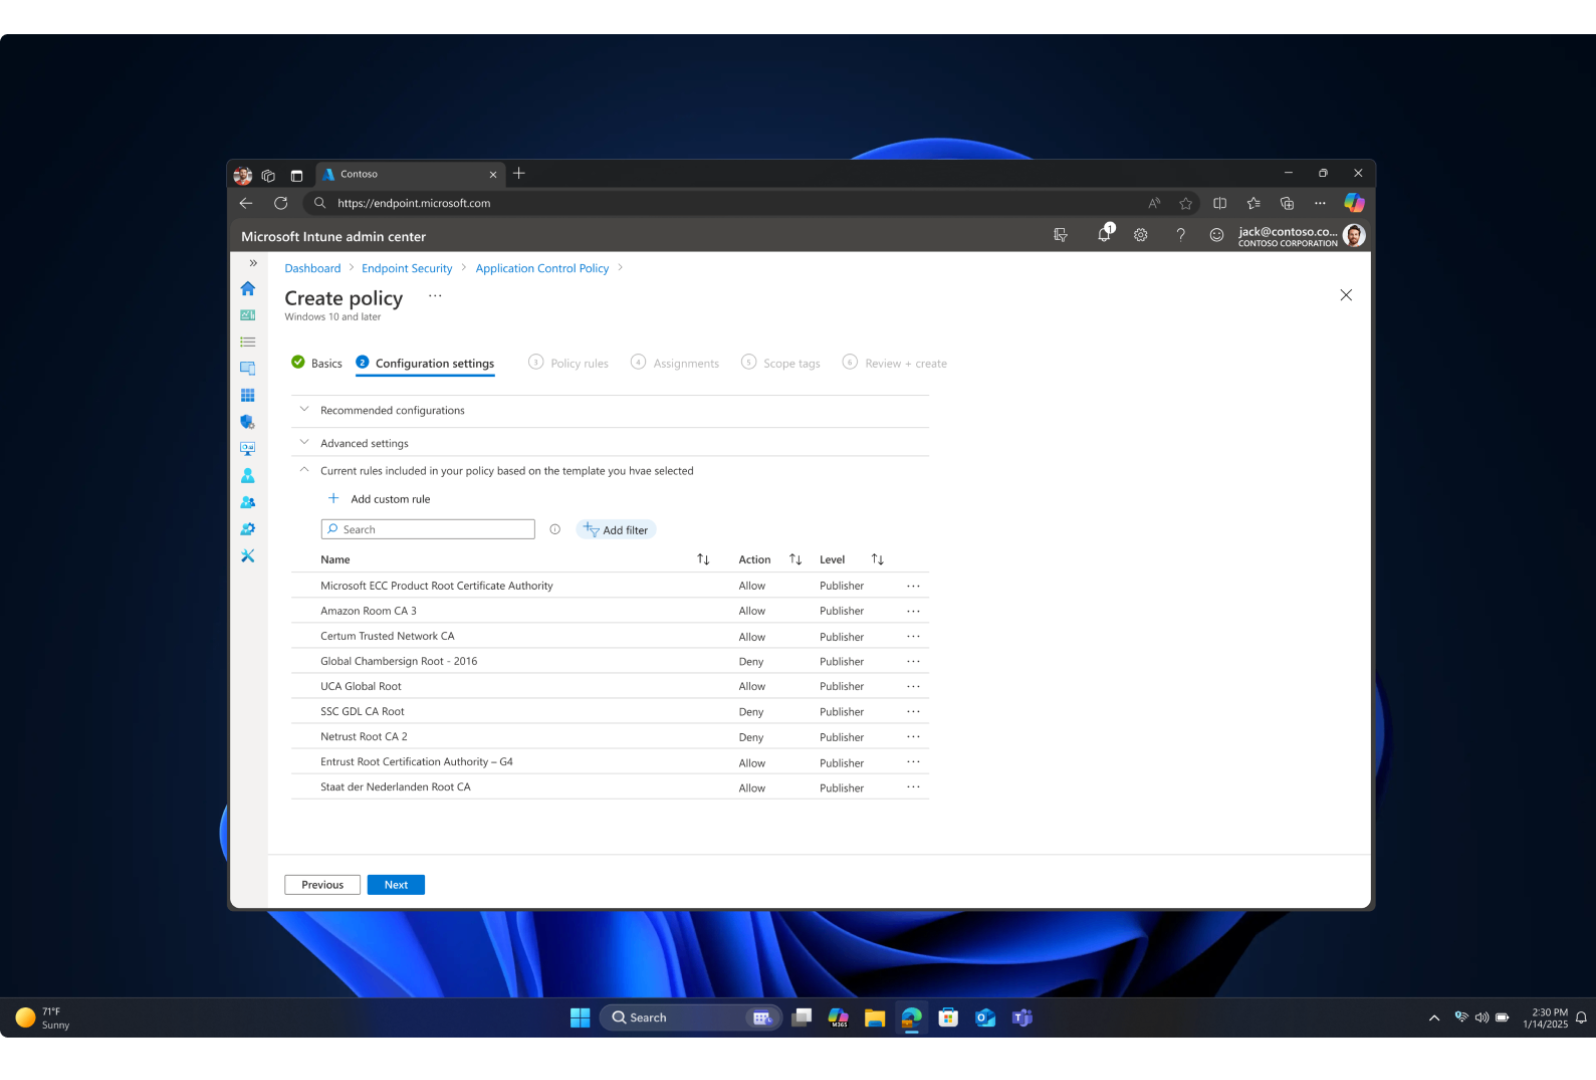Image resolution: width=1596 pixels, height=1080 pixels.
Task: Open options for Netrust Root CA 2 row
Action: 913,737
